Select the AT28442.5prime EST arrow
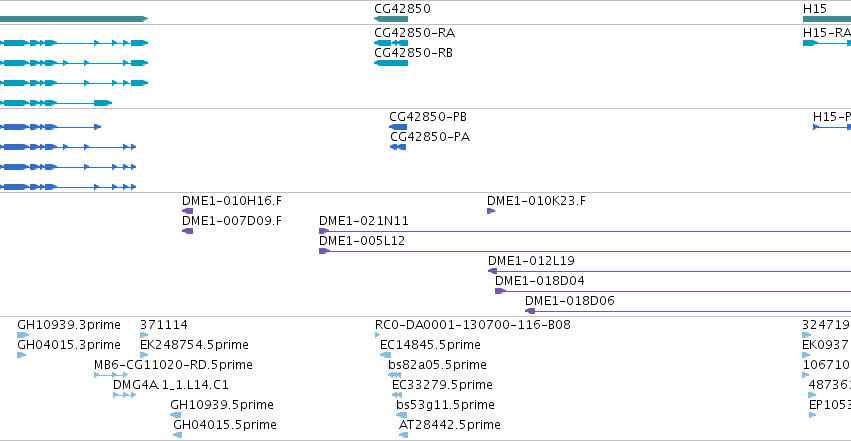The image size is (851, 441). (x=404, y=435)
